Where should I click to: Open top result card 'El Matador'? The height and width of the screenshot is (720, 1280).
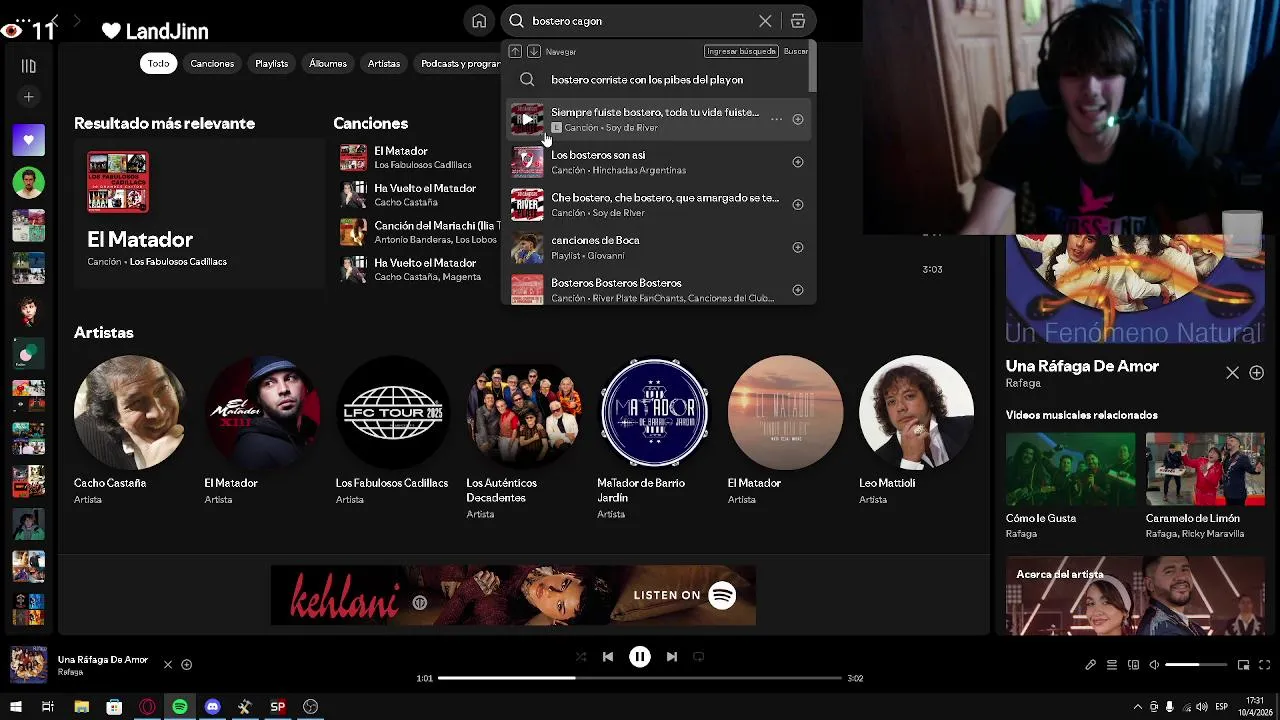coord(198,213)
